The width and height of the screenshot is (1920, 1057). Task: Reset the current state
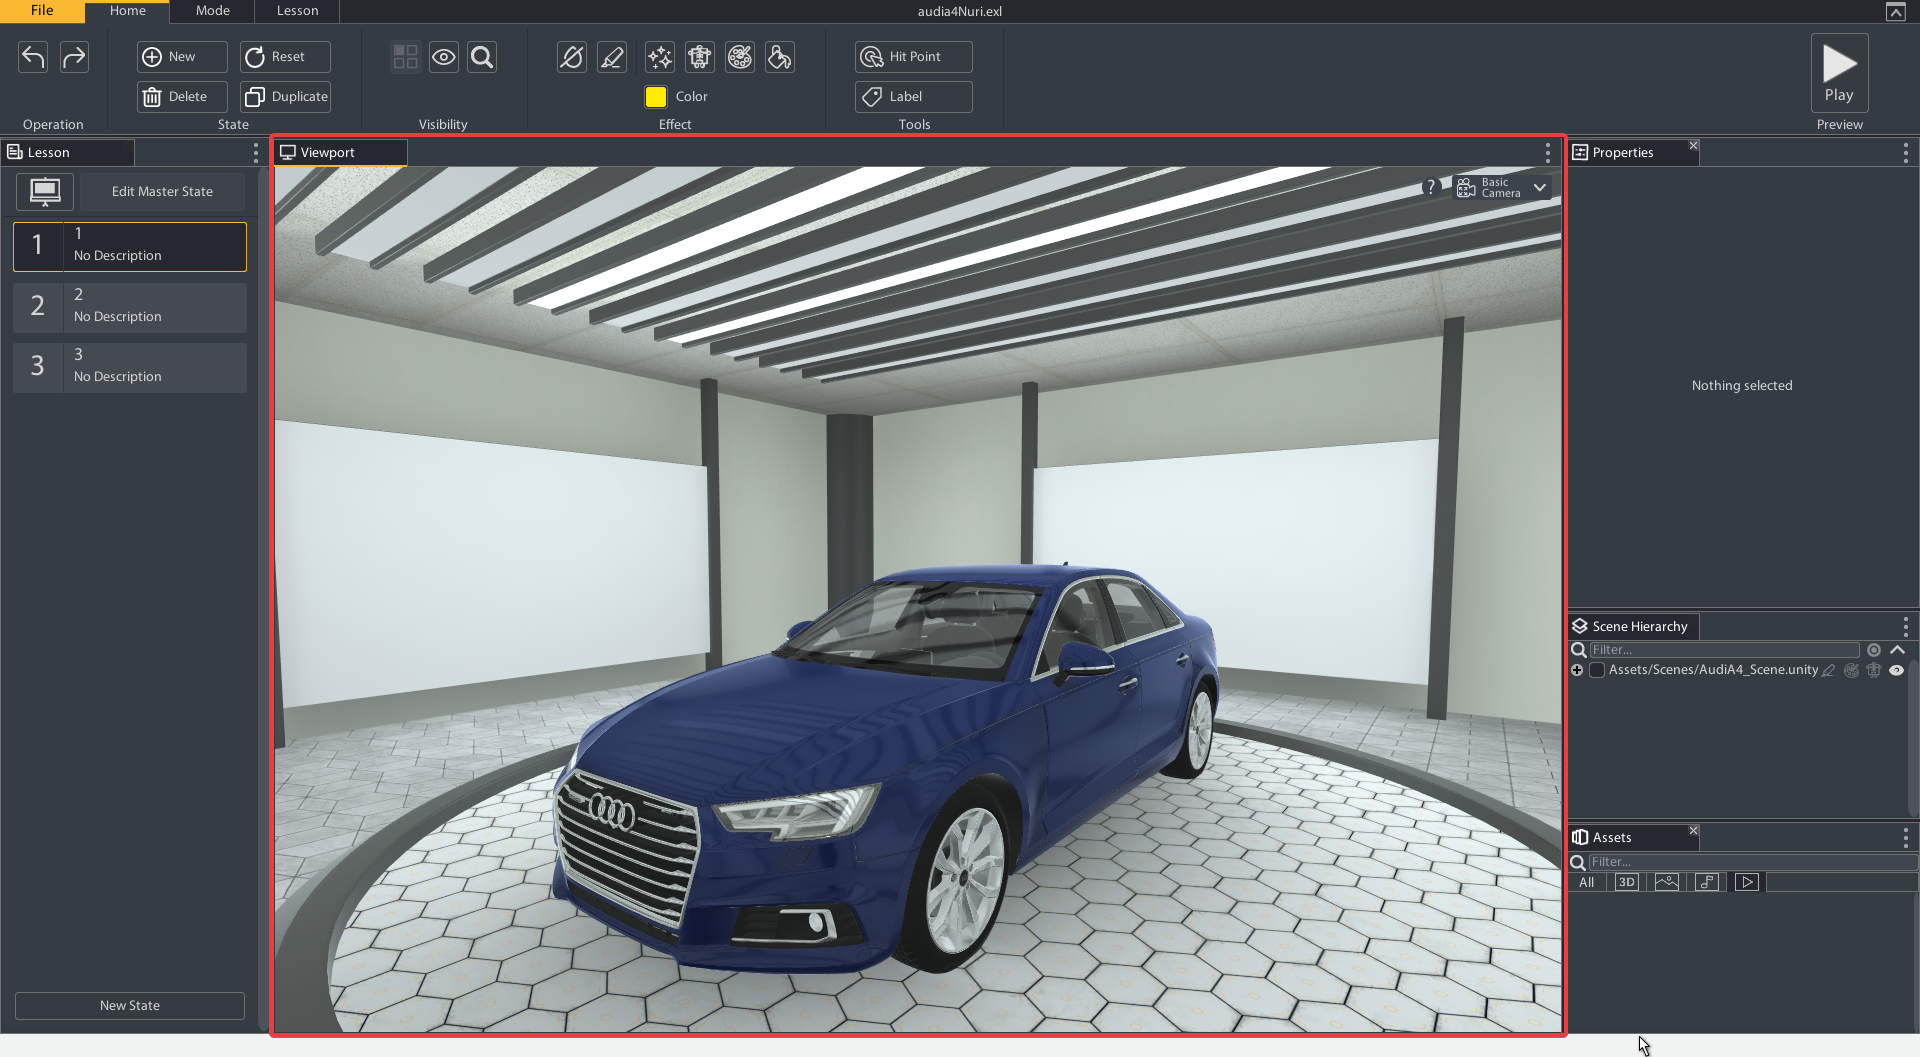285,57
